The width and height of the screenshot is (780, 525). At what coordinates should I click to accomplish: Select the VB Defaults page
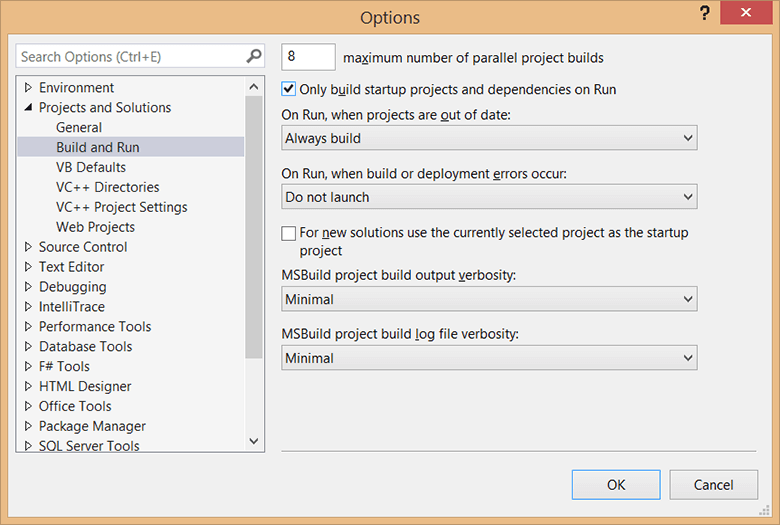(91, 167)
